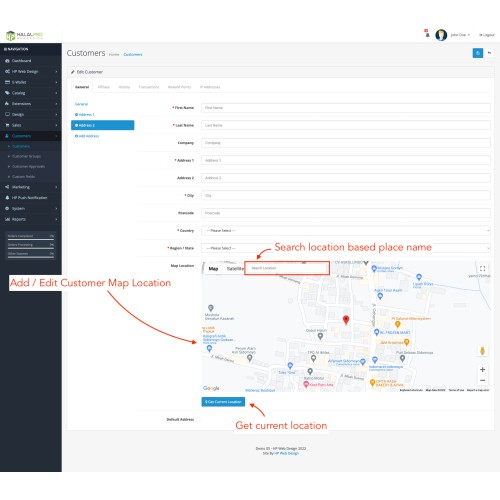Open the Region / State dropdown
The image size is (500, 500).
[346, 248]
